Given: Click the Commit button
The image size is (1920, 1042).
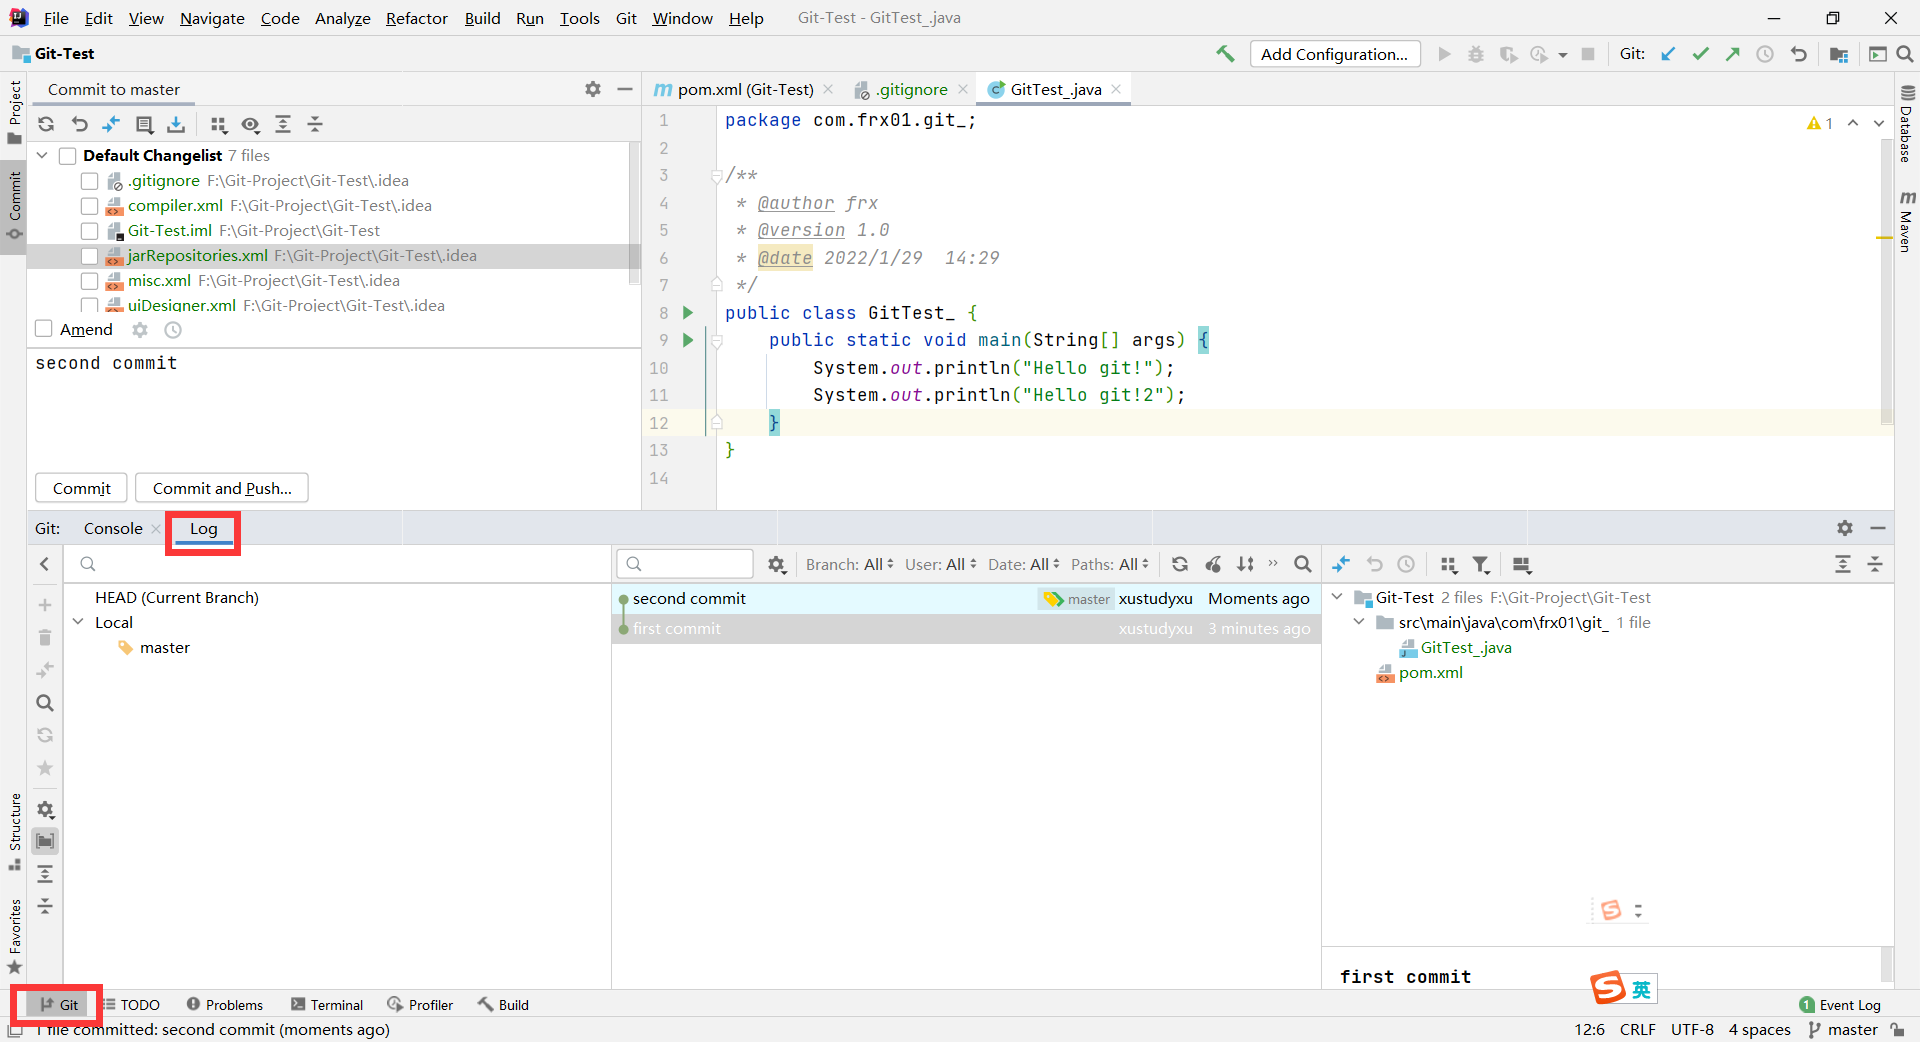Looking at the screenshot, I should (x=82, y=488).
